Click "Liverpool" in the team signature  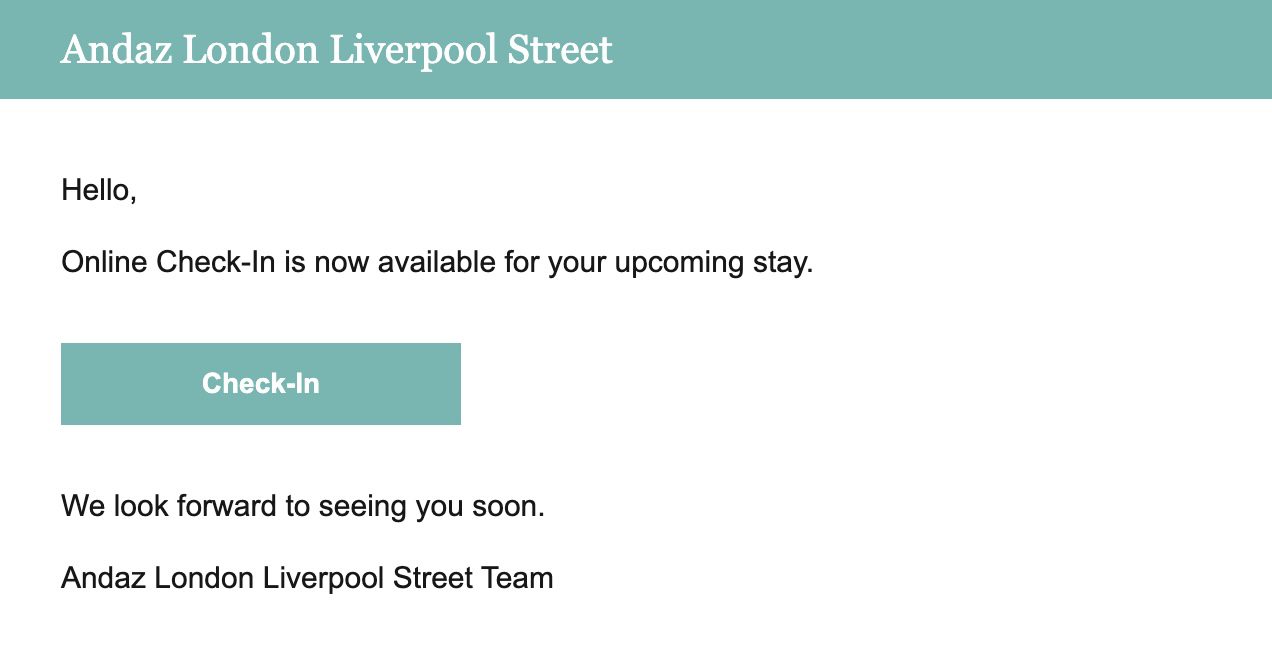point(322,578)
